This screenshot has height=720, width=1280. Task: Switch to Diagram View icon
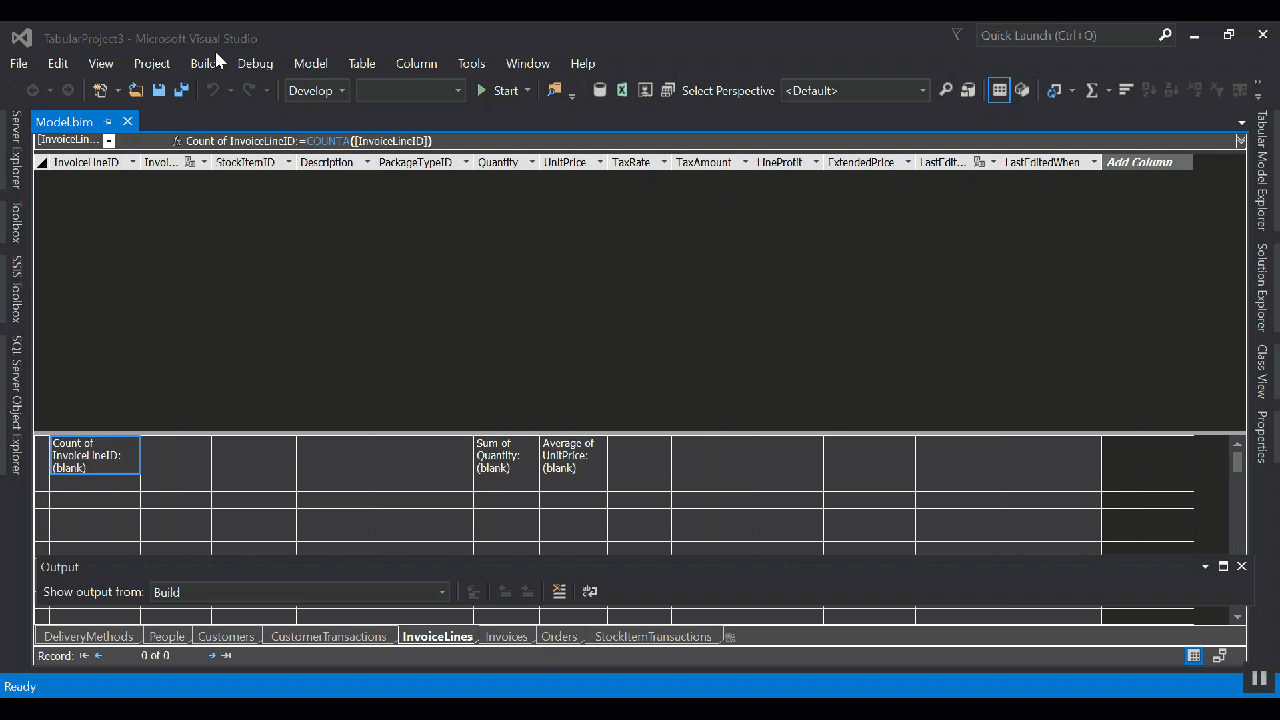(x=1022, y=90)
